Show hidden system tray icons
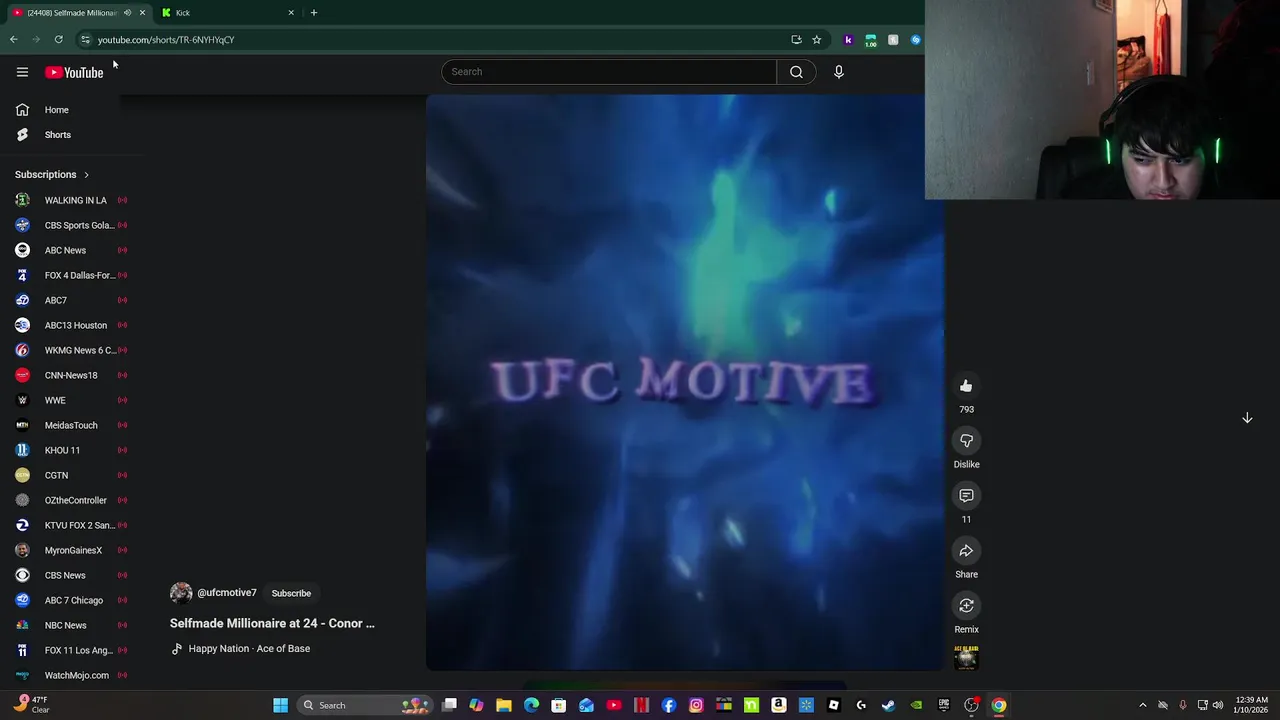The image size is (1280, 720). tap(1143, 705)
